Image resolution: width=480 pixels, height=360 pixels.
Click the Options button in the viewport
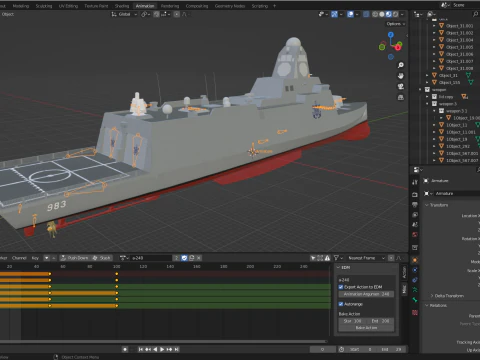[x=396, y=24]
